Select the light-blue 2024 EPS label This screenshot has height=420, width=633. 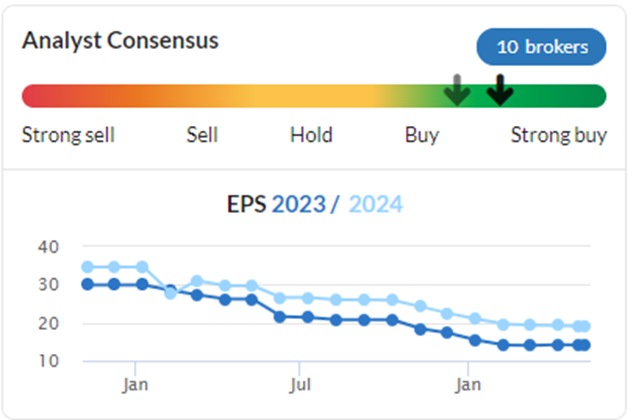376,204
